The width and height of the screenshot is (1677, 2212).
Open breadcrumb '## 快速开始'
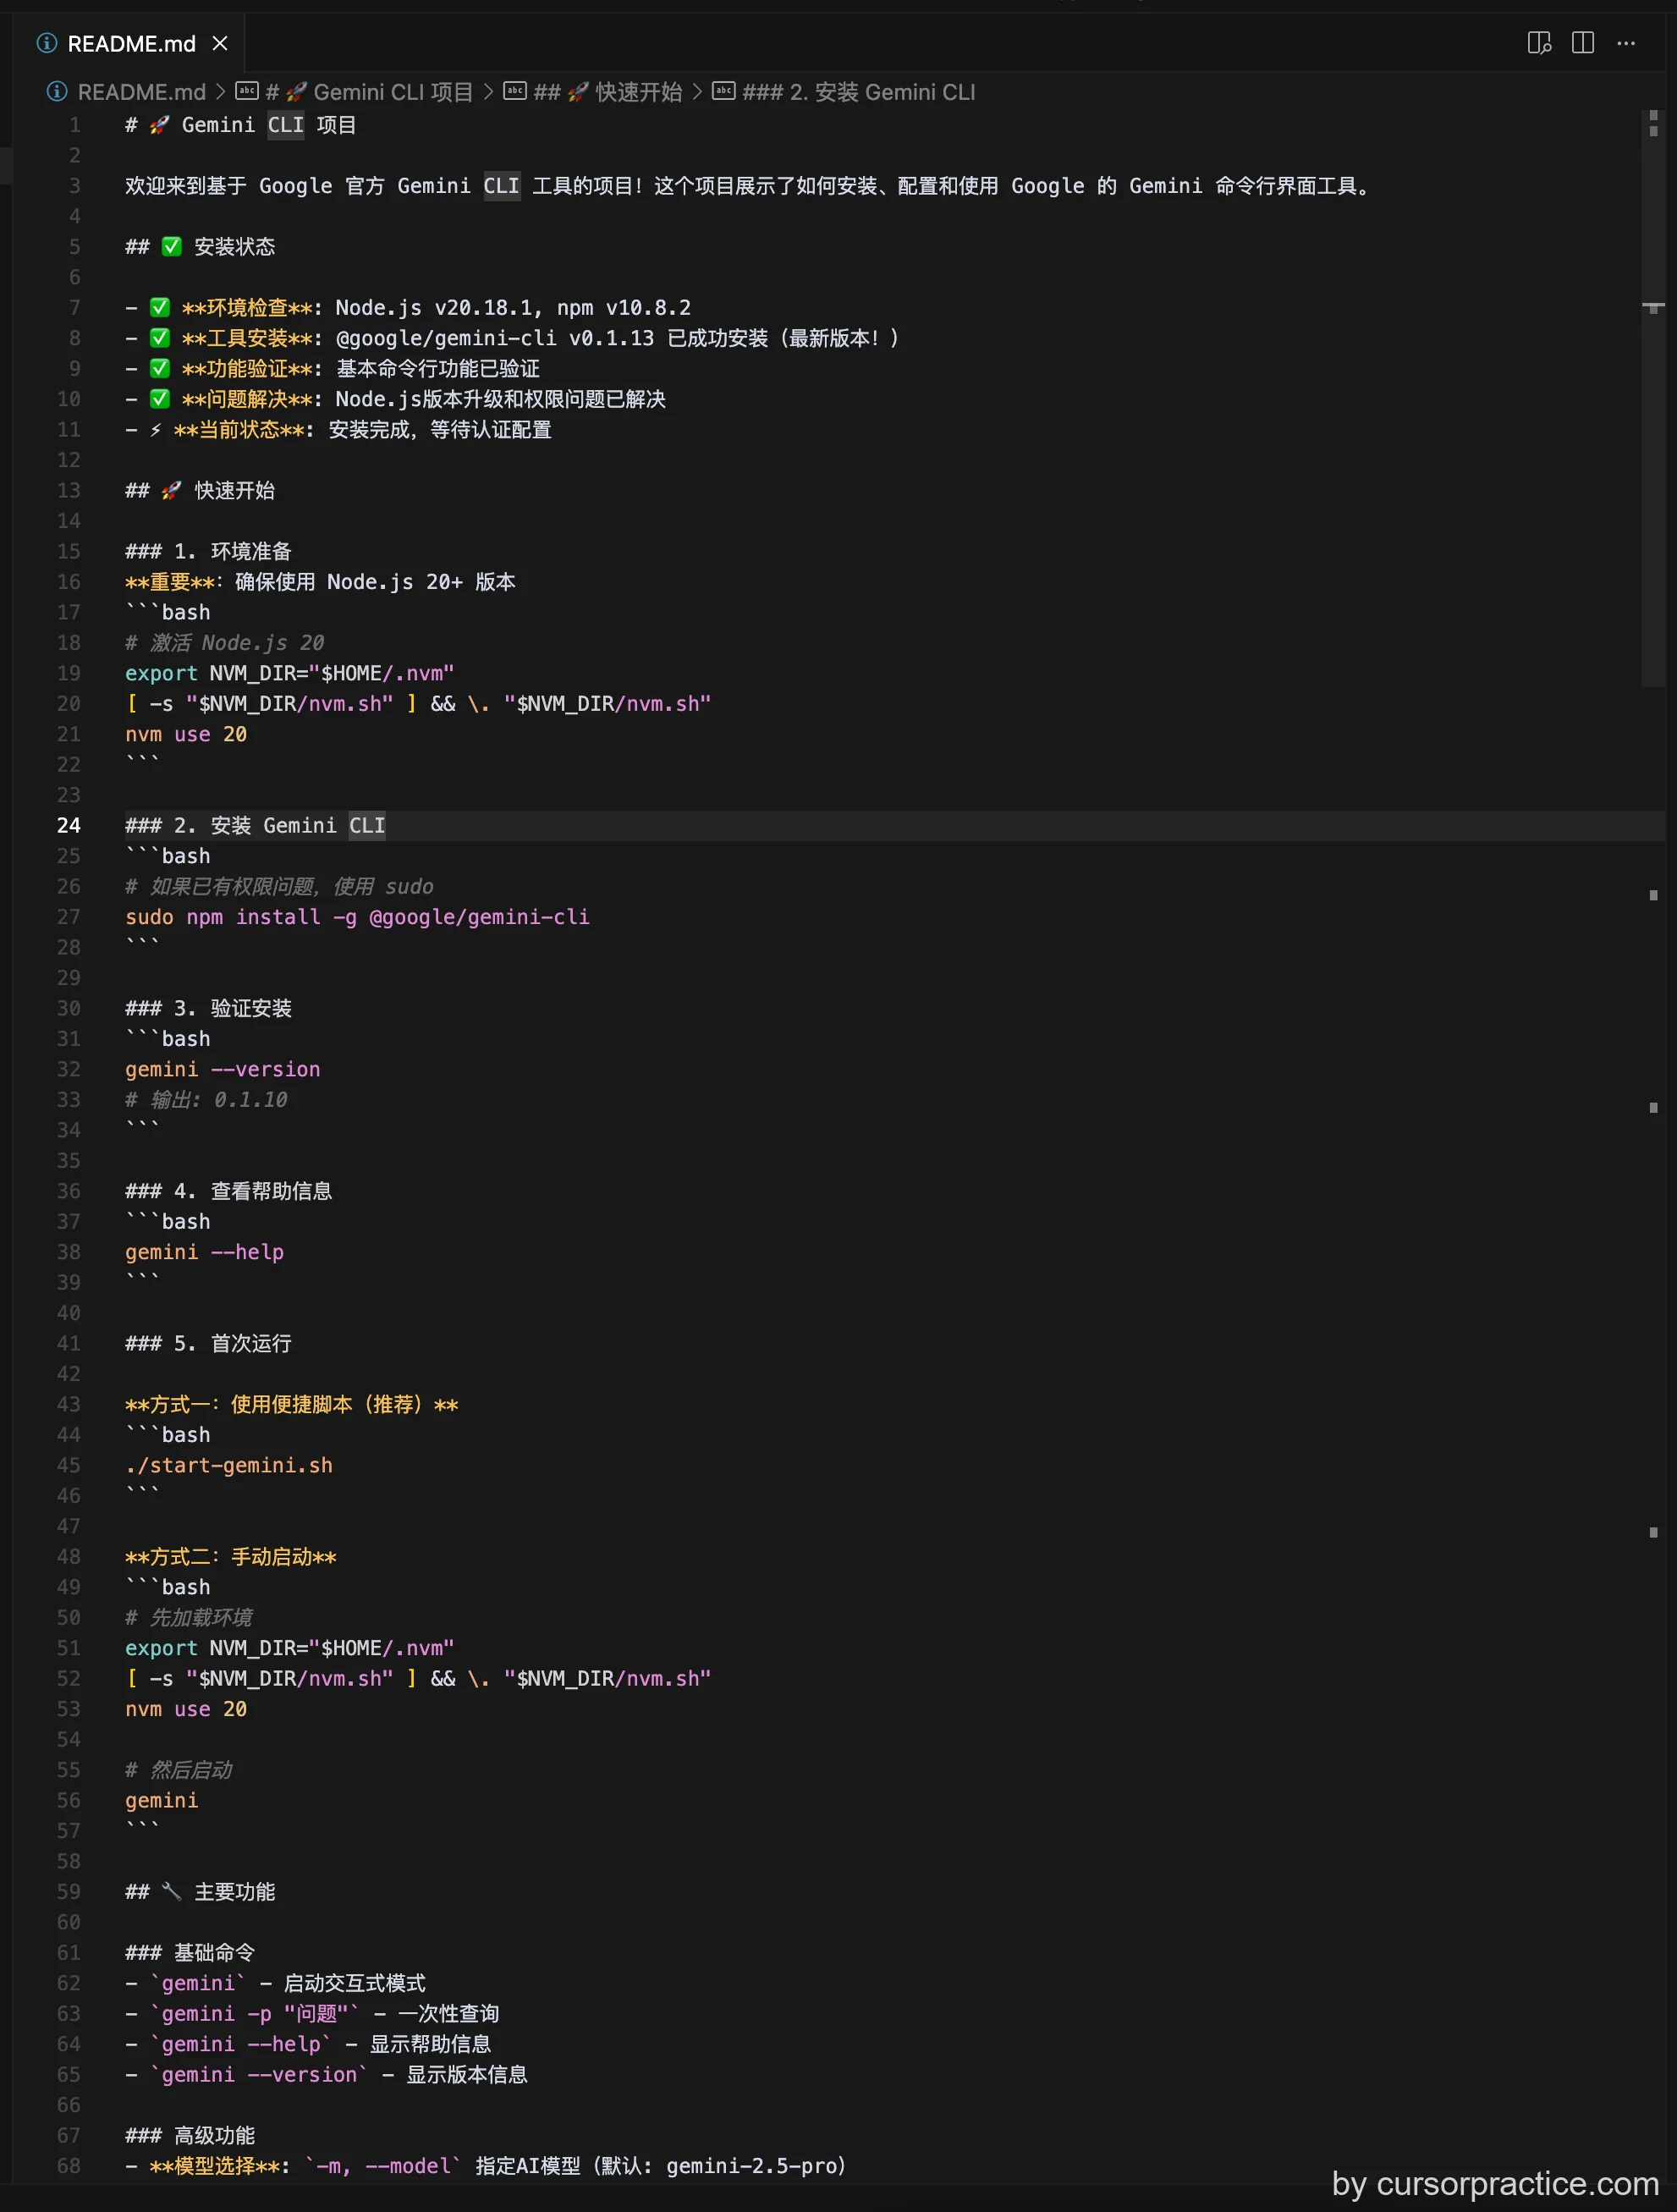pos(608,92)
